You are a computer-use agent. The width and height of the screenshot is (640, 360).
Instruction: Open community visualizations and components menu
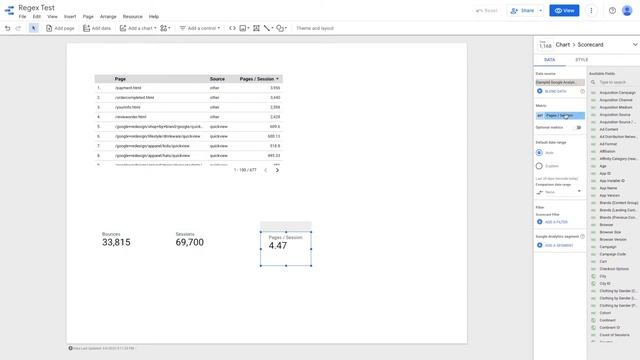point(165,28)
